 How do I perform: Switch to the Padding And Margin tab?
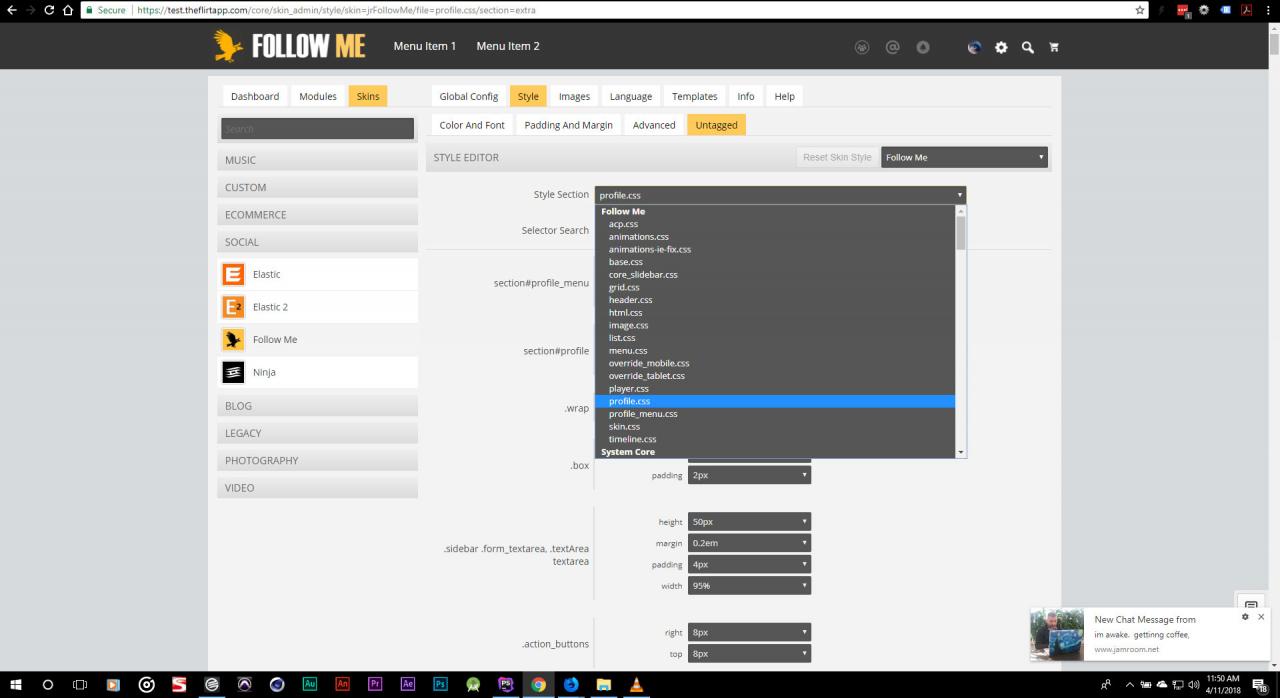[568, 125]
